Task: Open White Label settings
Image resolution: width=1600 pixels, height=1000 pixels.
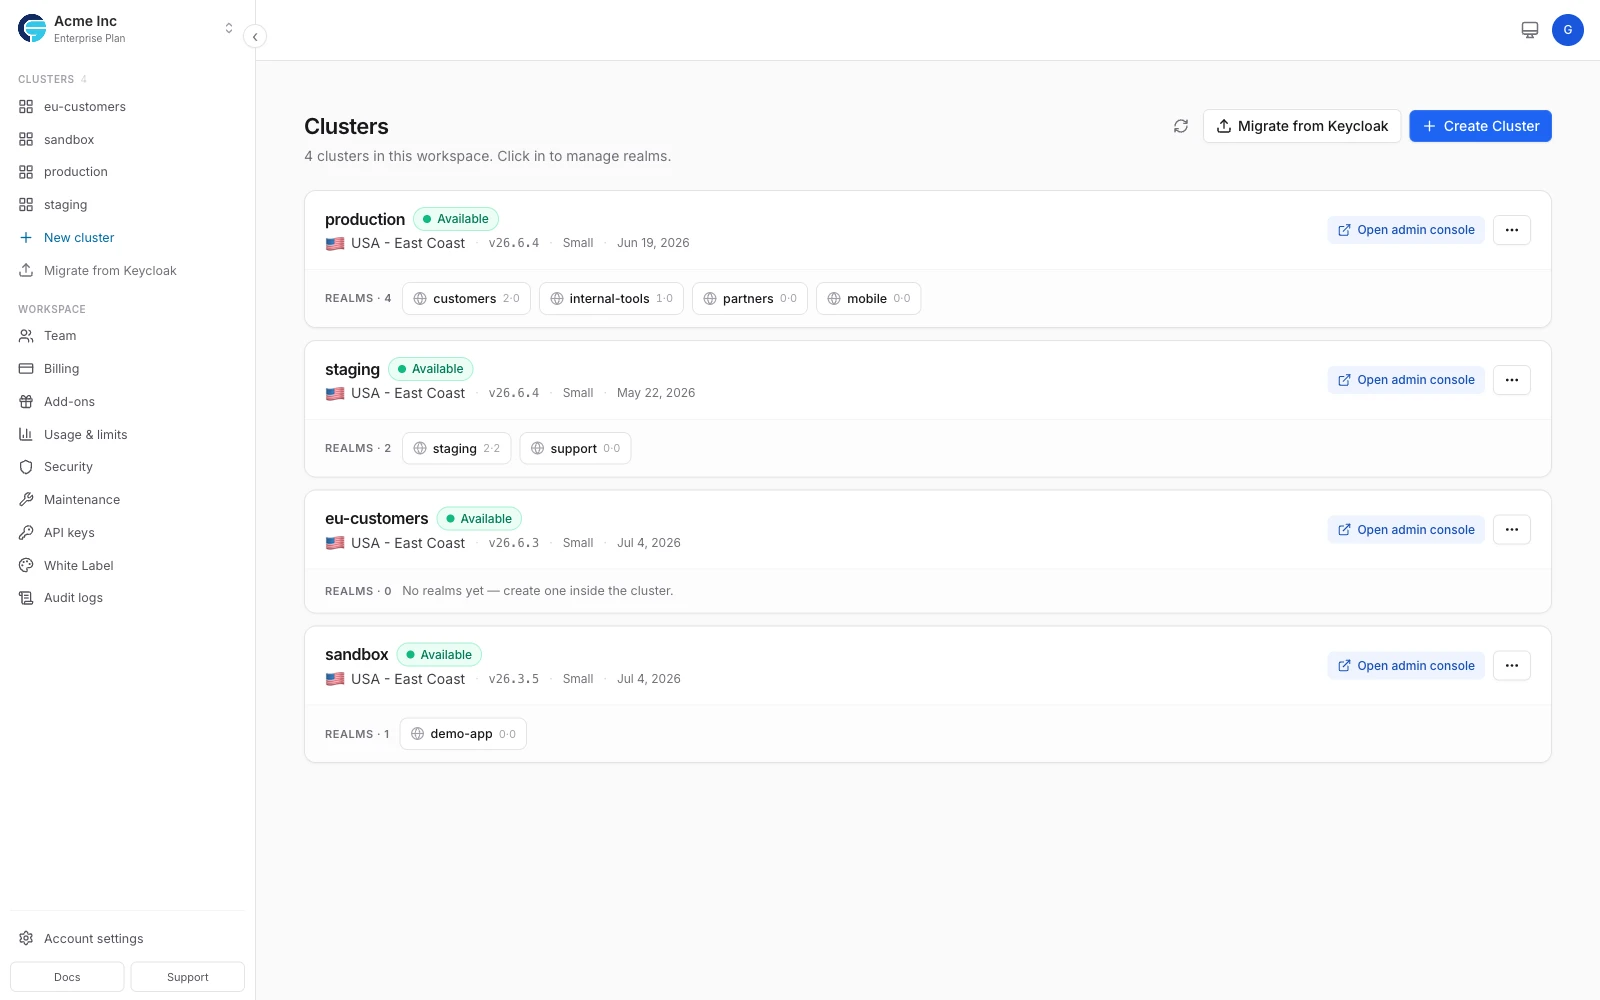Action: [x=128, y=566]
